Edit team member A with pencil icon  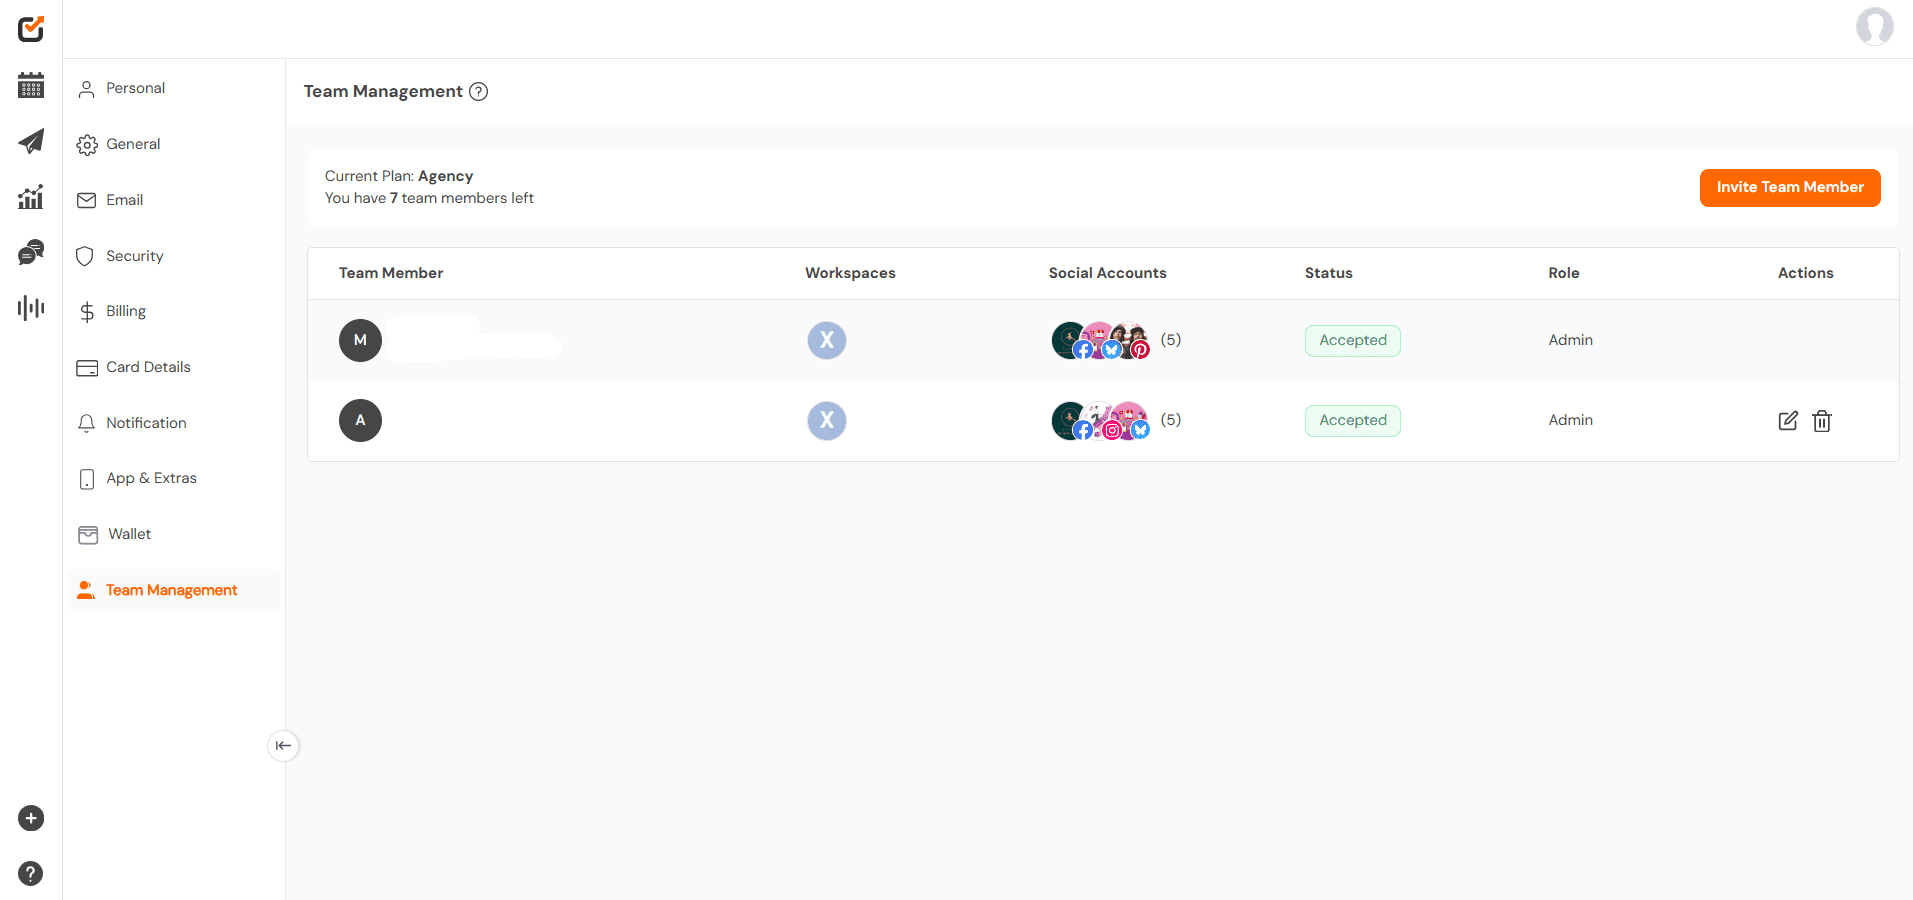point(1788,421)
